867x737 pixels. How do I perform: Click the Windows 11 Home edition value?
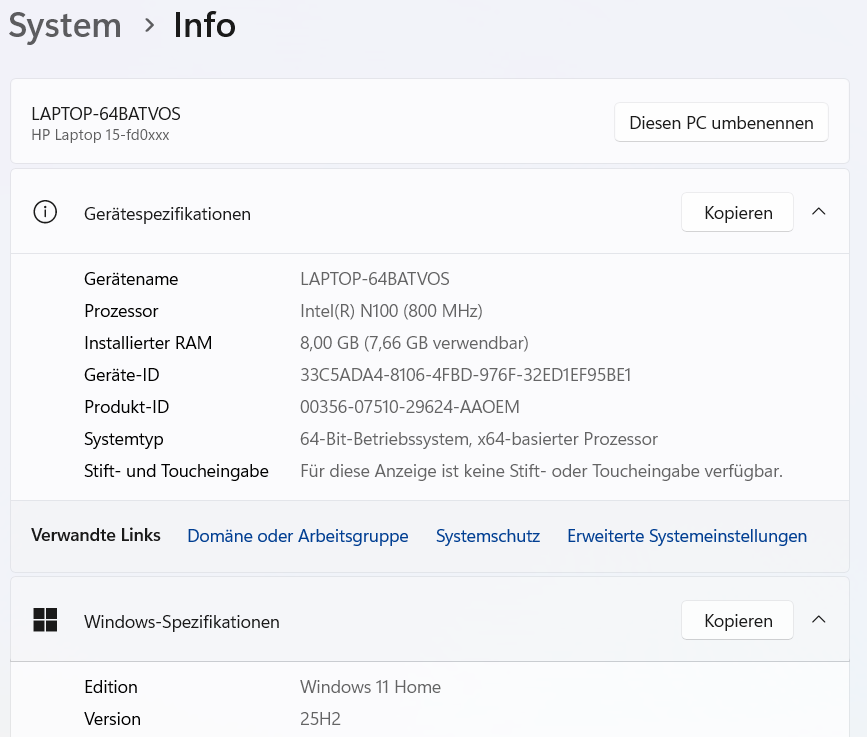[x=370, y=687]
